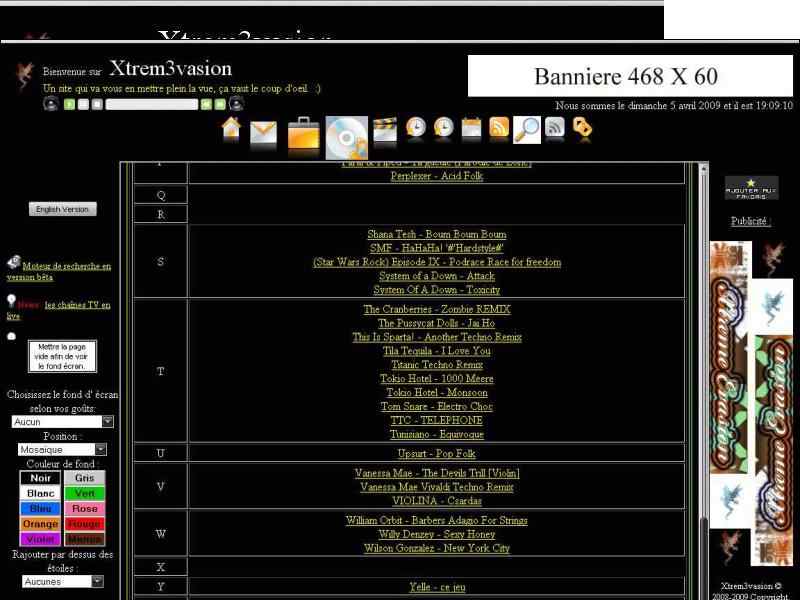800x600 pixels.
Task: Click the orange briefcase icon
Action: pos(304,135)
